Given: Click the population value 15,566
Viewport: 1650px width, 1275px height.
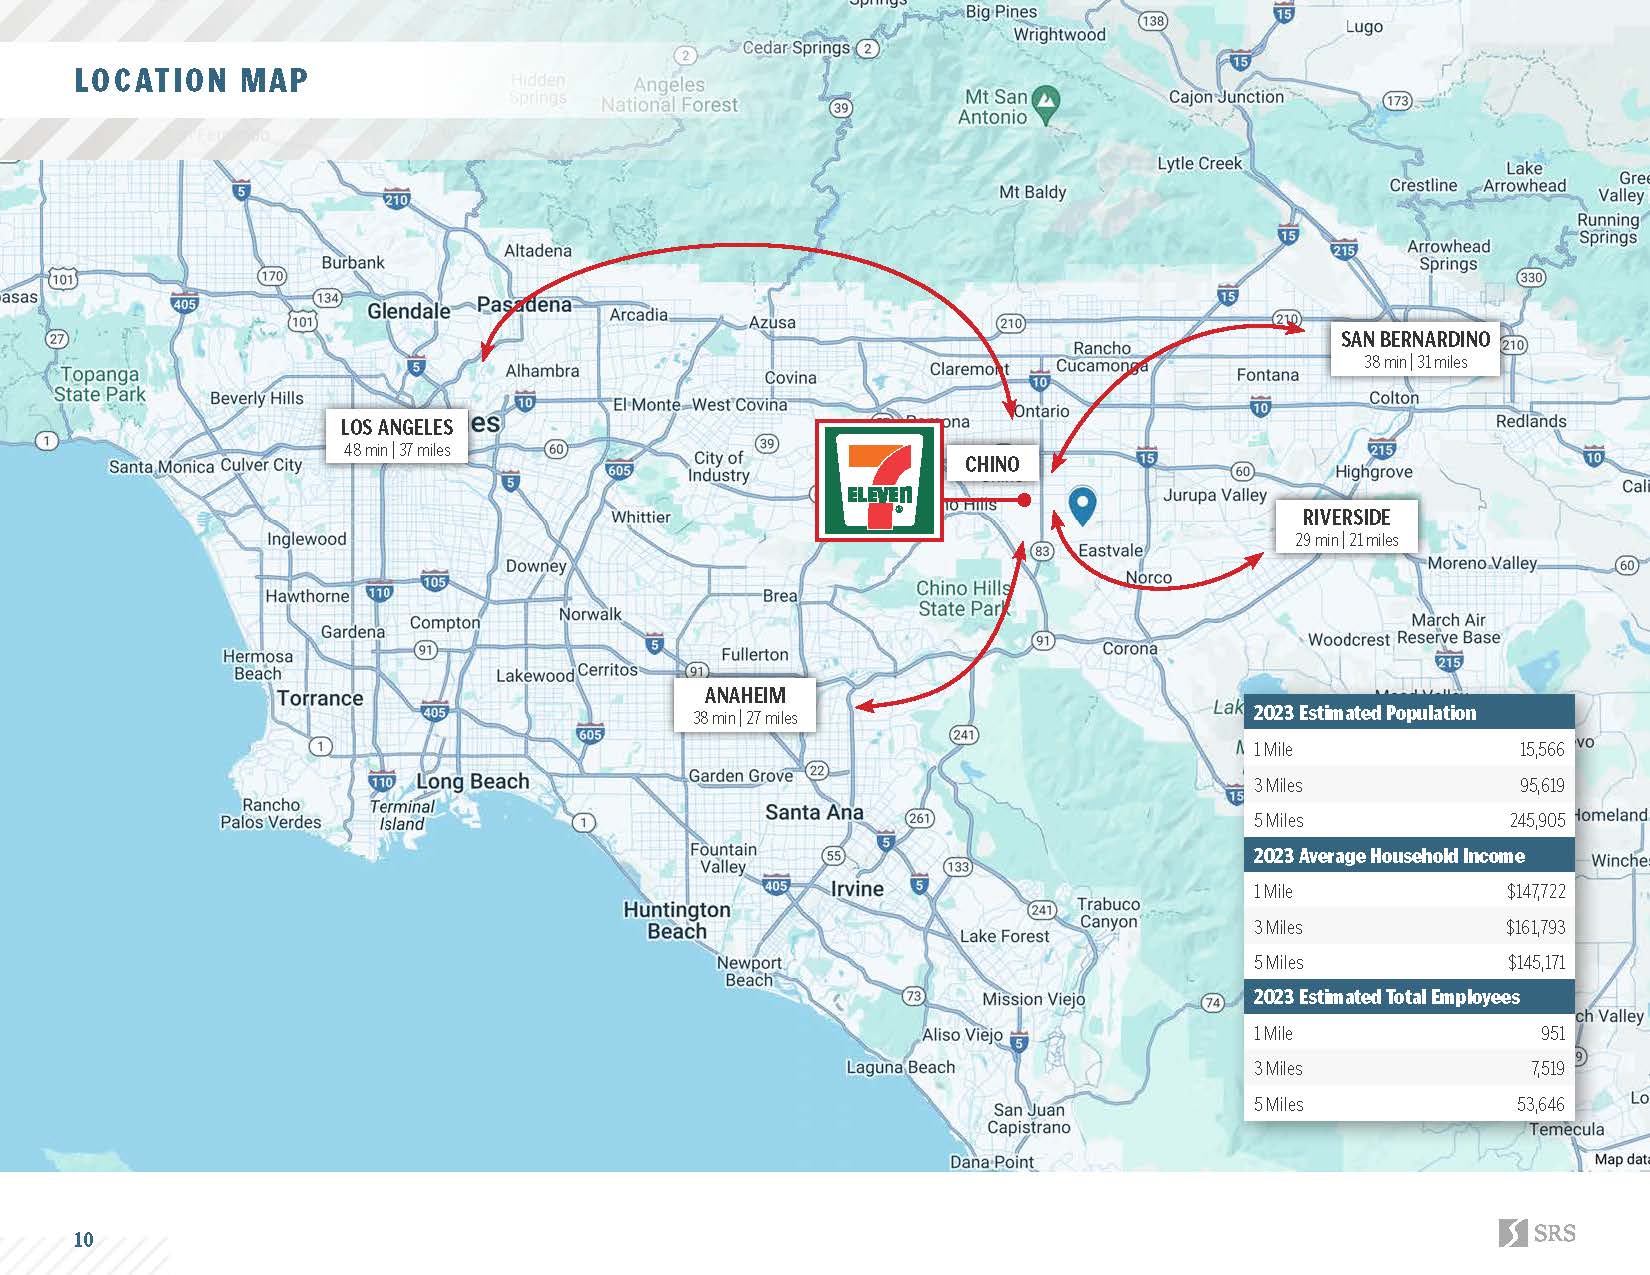Looking at the screenshot, I should [1542, 749].
